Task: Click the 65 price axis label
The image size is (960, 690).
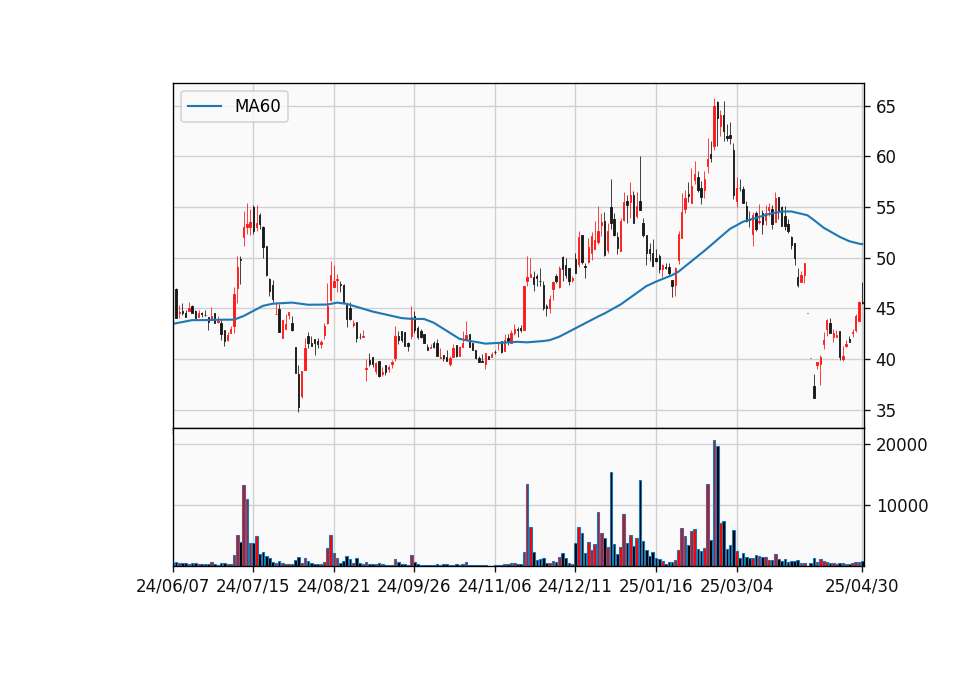Action: tap(885, 107)
